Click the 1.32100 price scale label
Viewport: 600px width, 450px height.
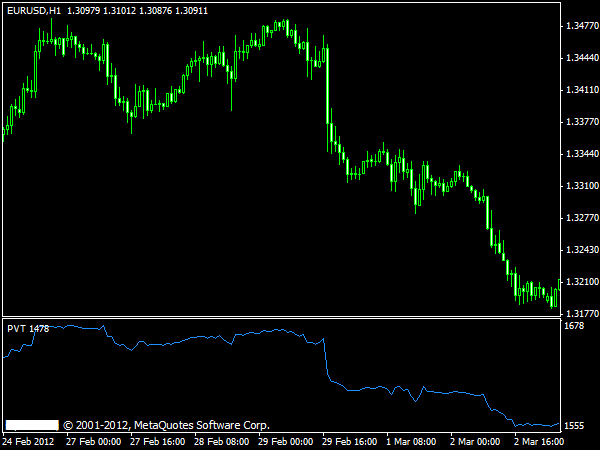coord(582,282)
